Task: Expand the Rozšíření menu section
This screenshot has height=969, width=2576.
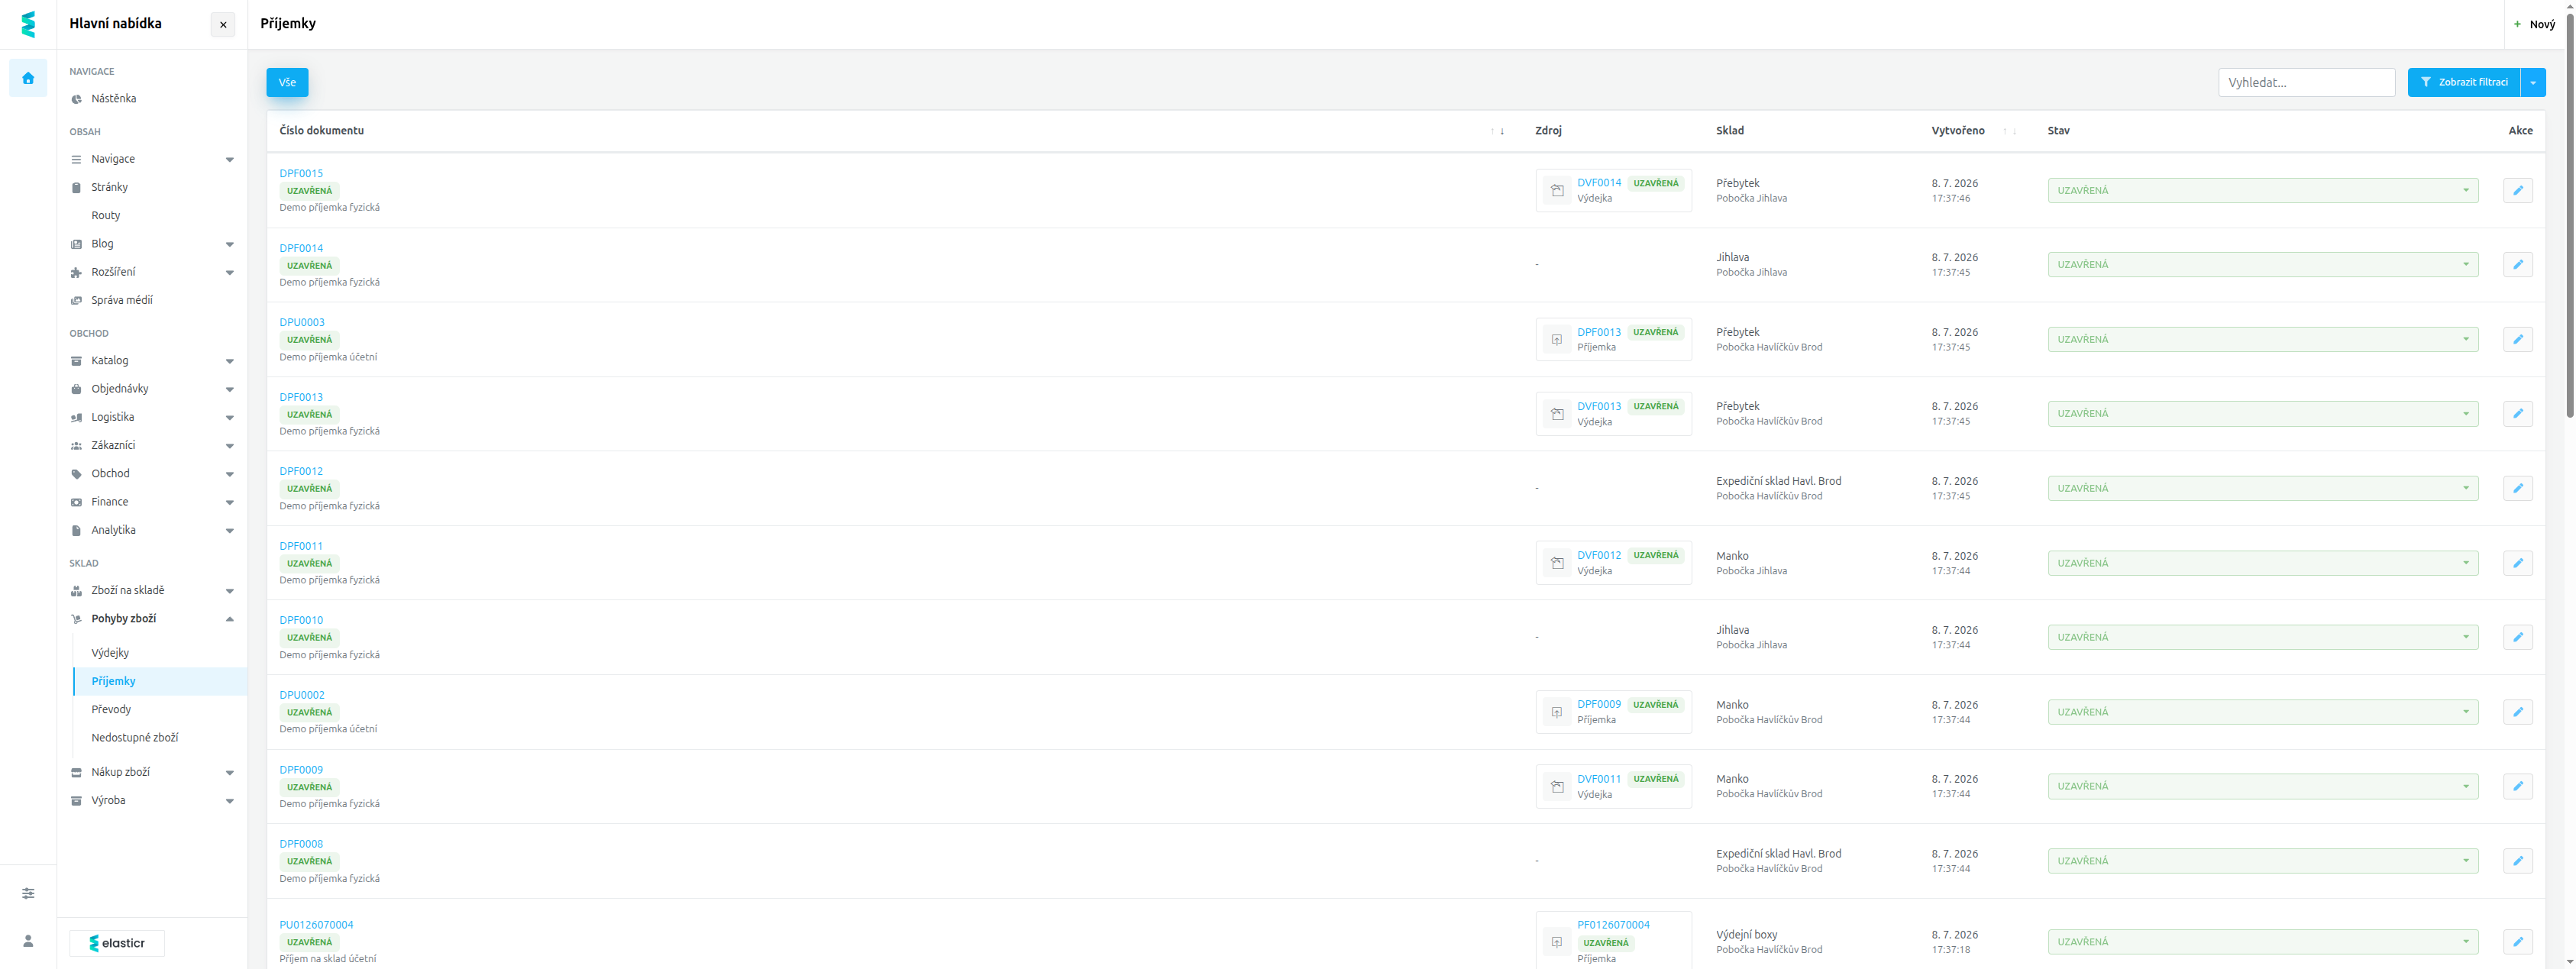Action: coord(230,272)
